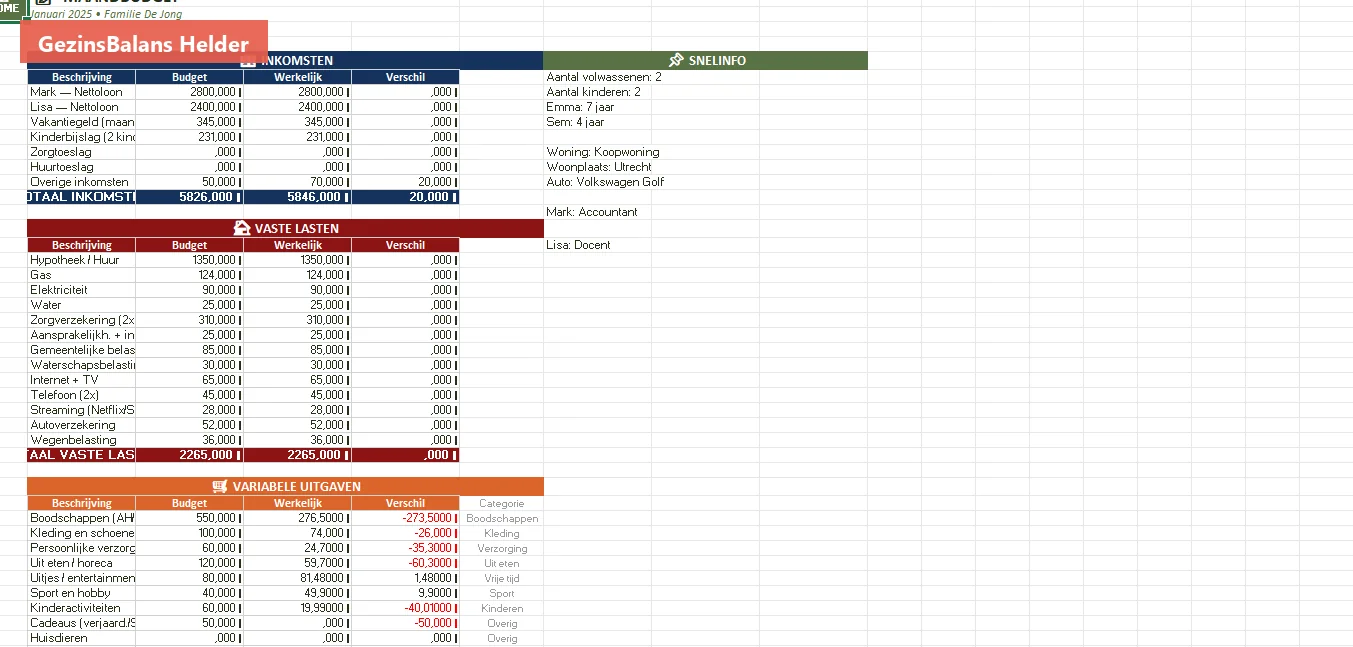
Task: Select the total budget cell 5826,000
Action: 189,197
